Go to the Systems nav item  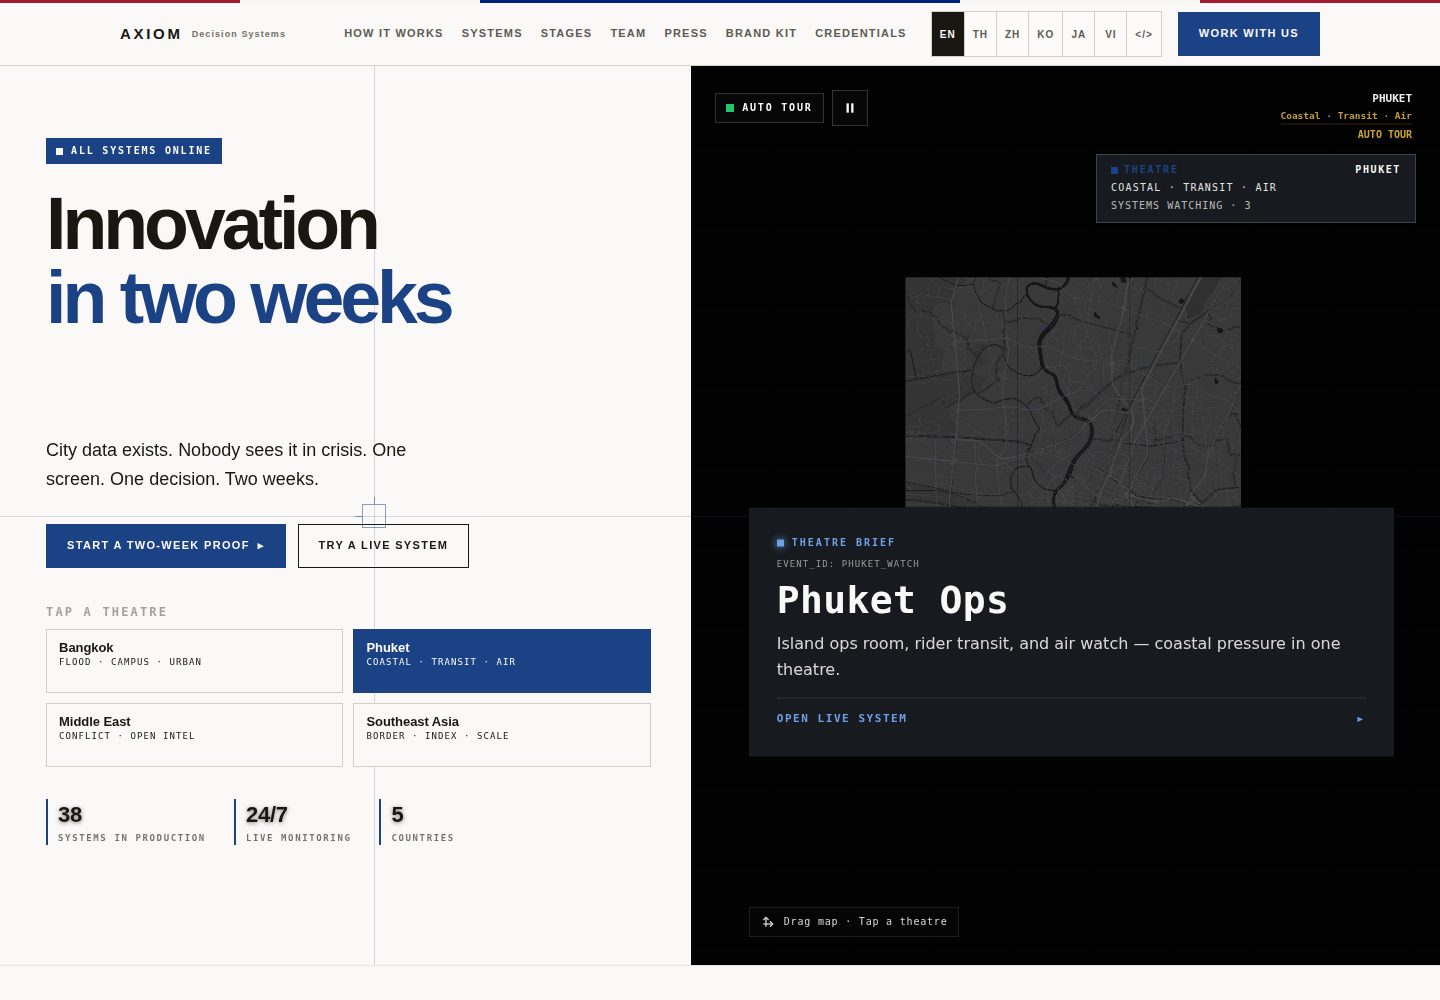(x=492, y=33)
